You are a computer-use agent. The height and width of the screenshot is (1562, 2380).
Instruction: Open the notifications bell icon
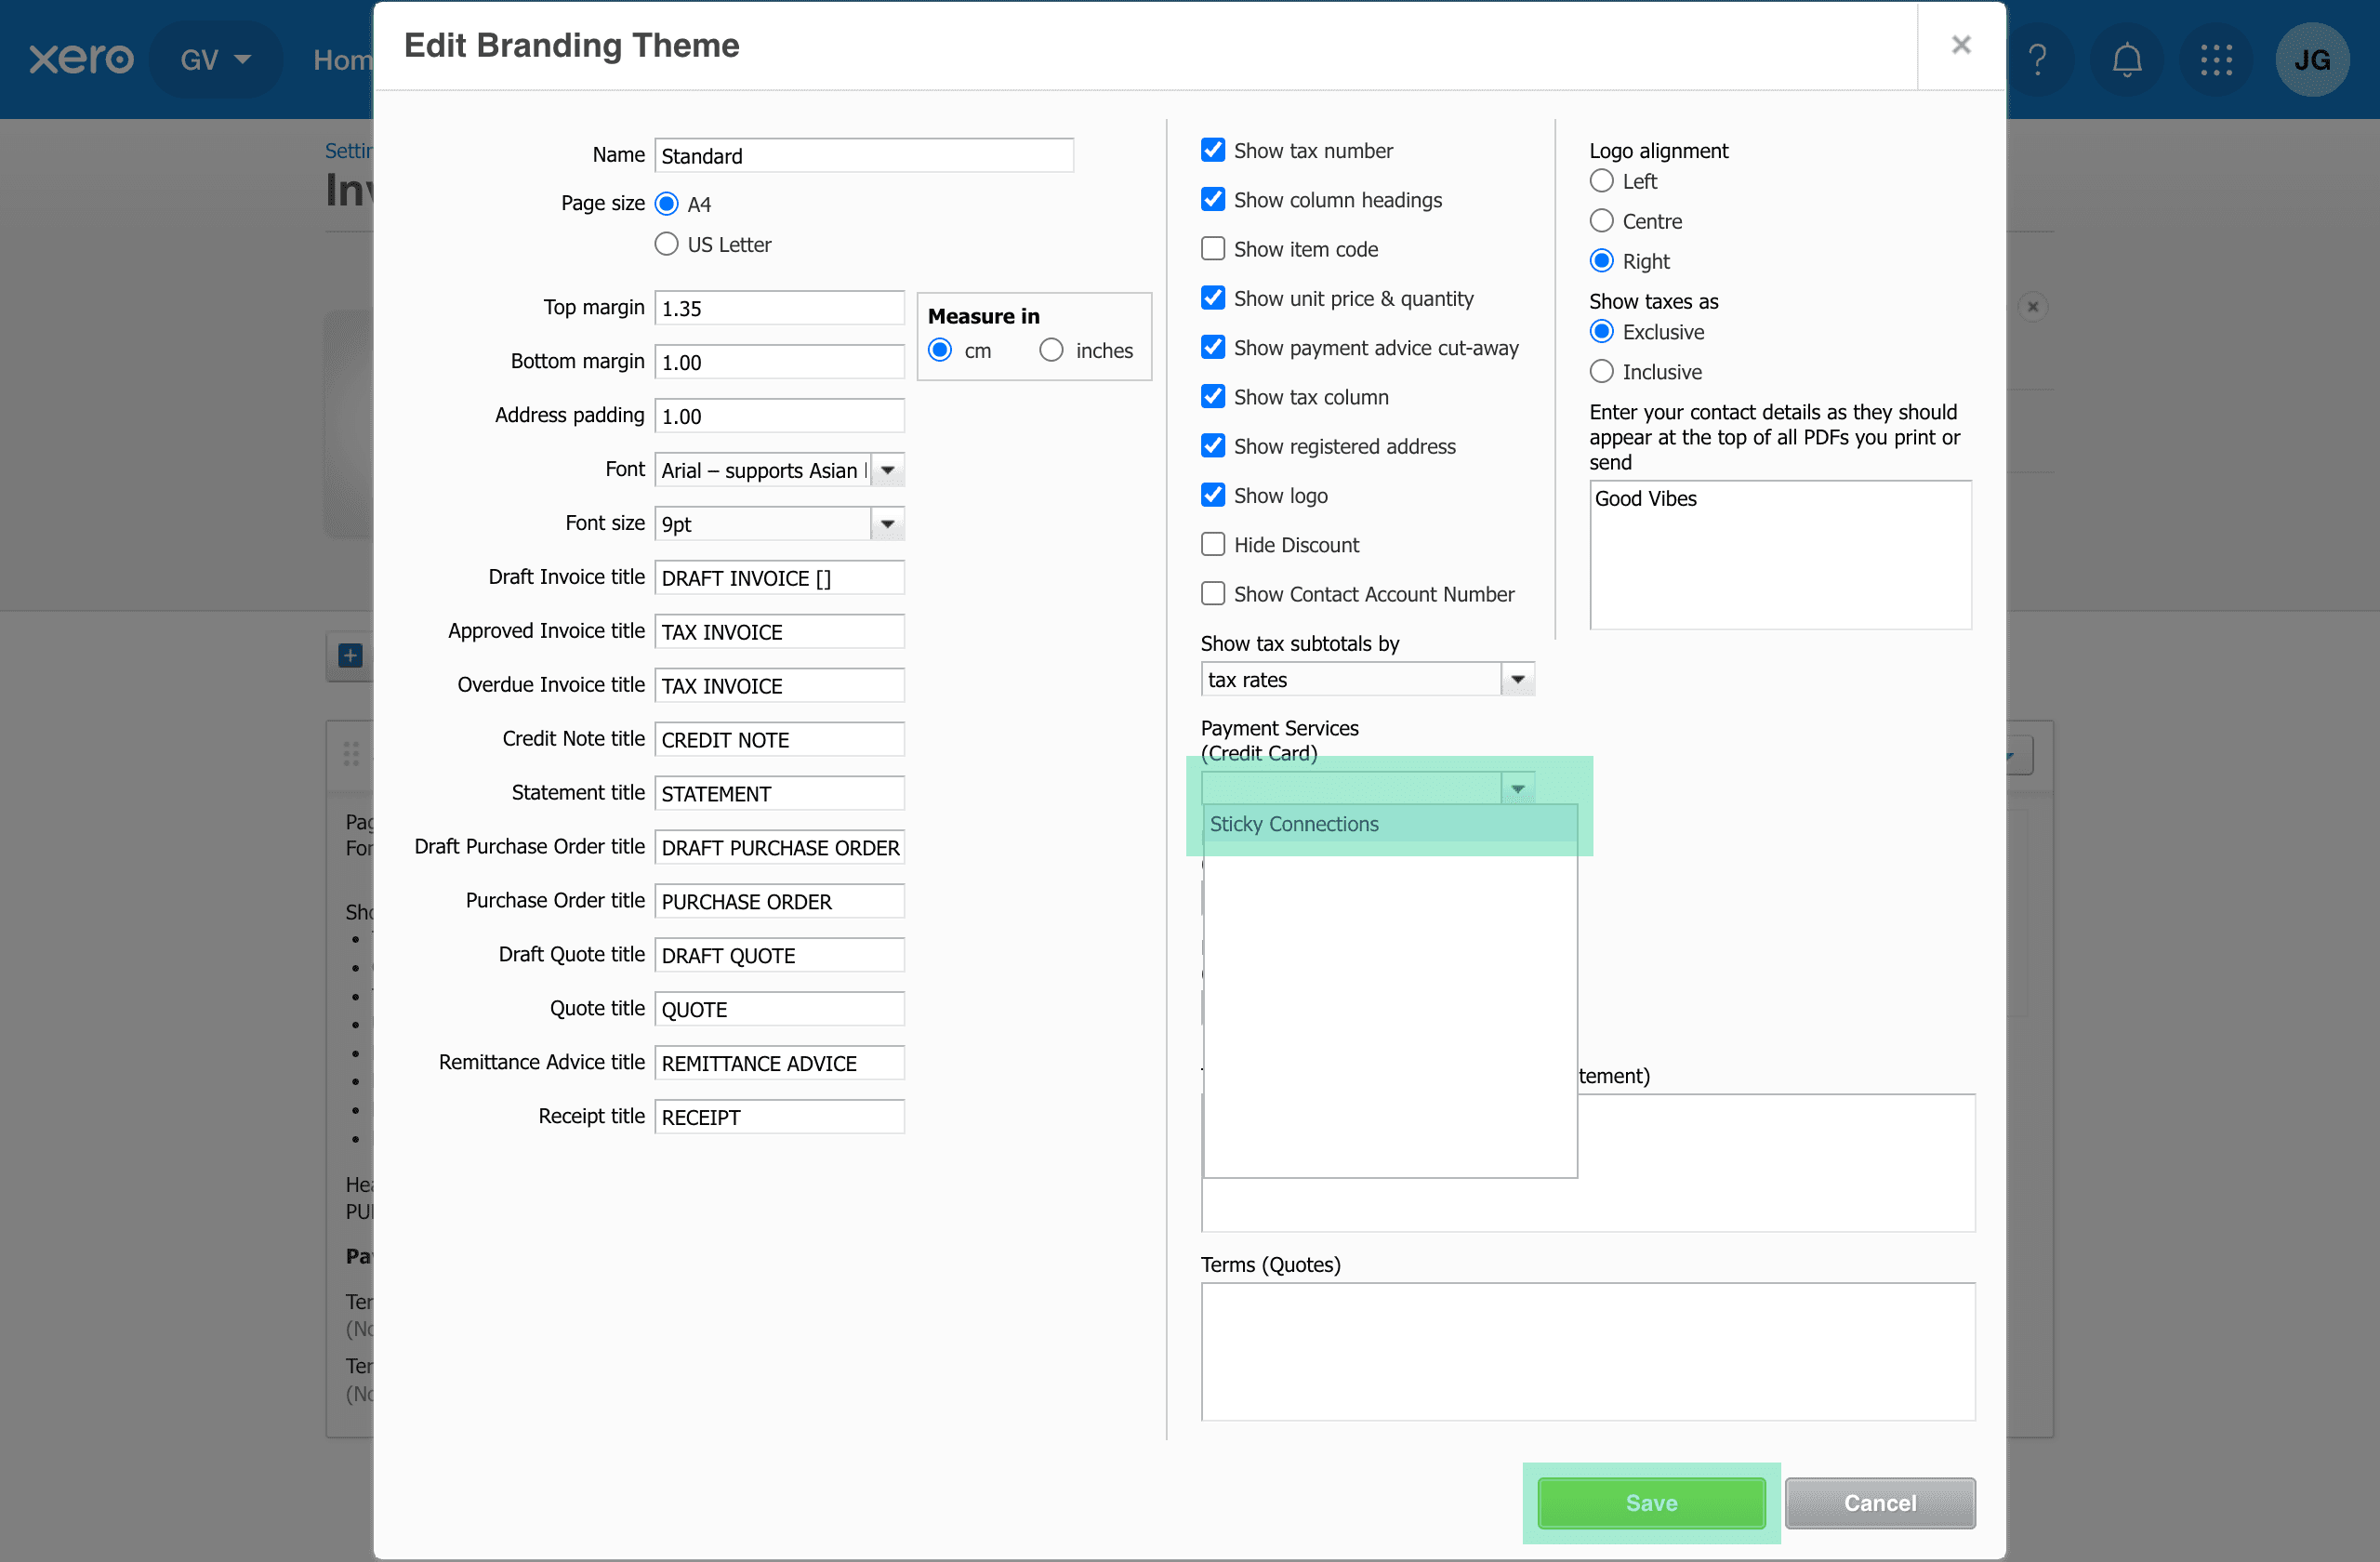pyautogui.click(x=2126, y=60)
